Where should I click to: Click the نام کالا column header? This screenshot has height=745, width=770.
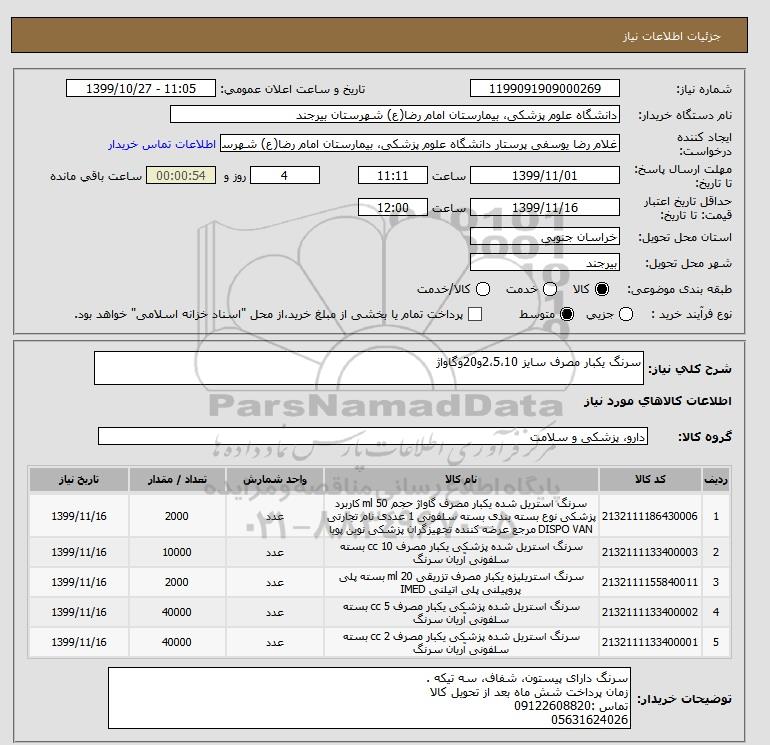[x=461, y=479]
